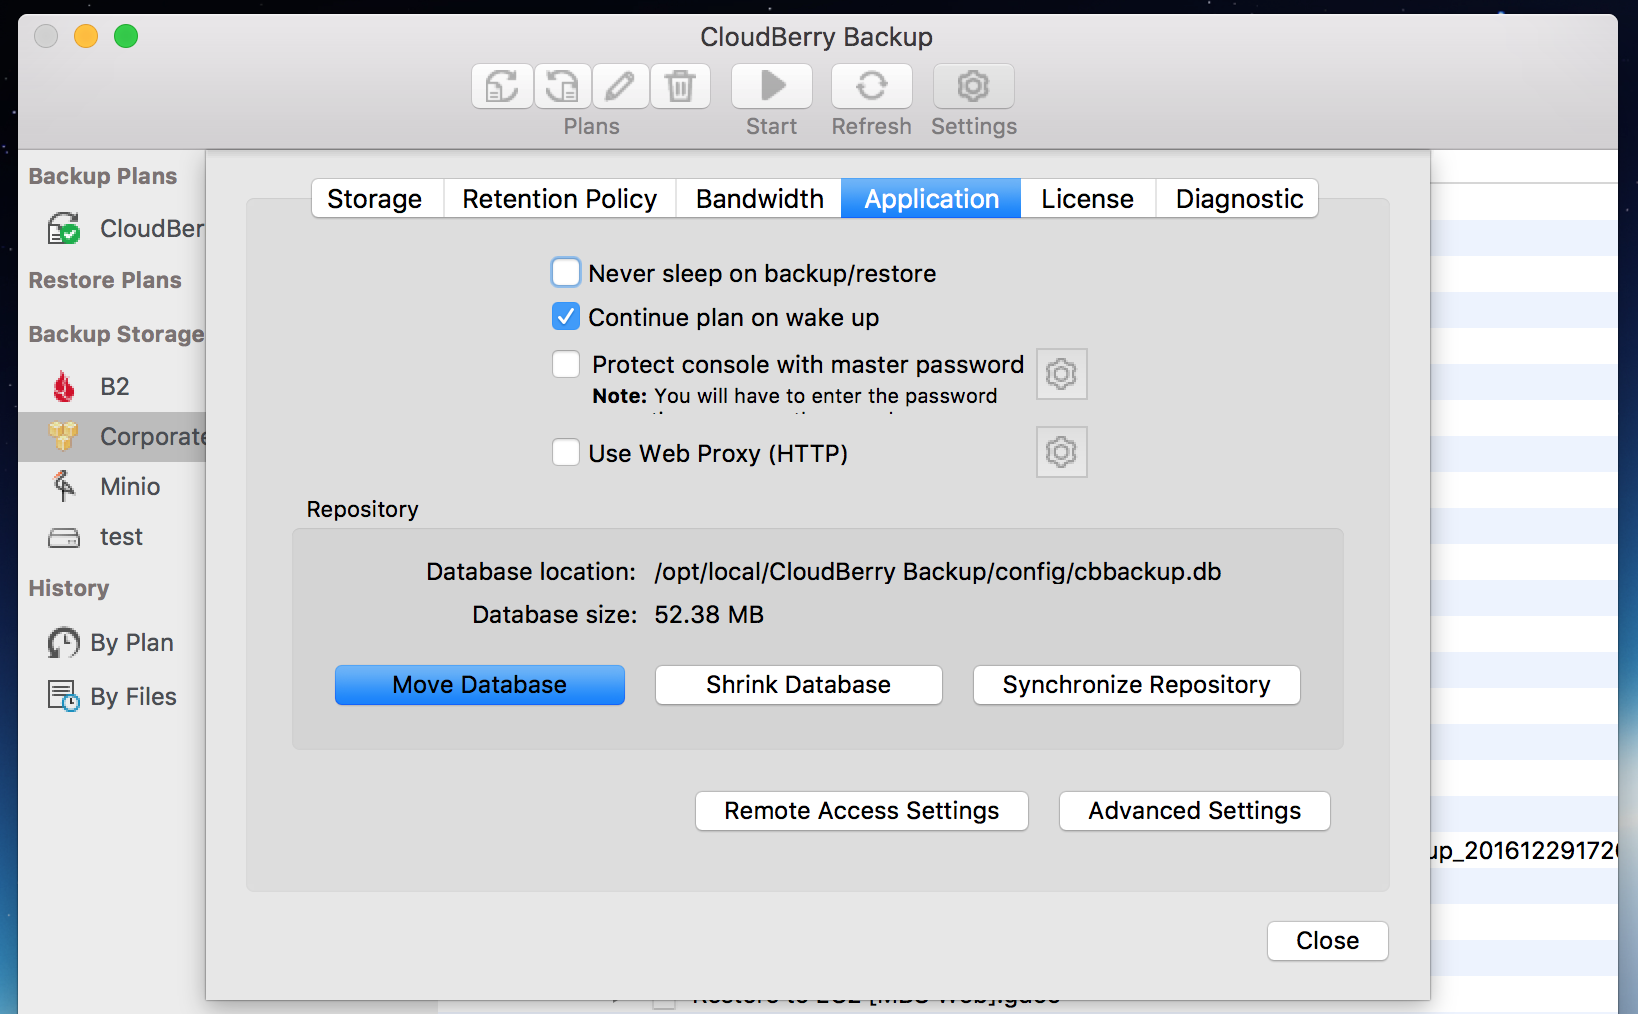
Task: Click the Refresh toolbar icon
Action: (x=872, y=86)
